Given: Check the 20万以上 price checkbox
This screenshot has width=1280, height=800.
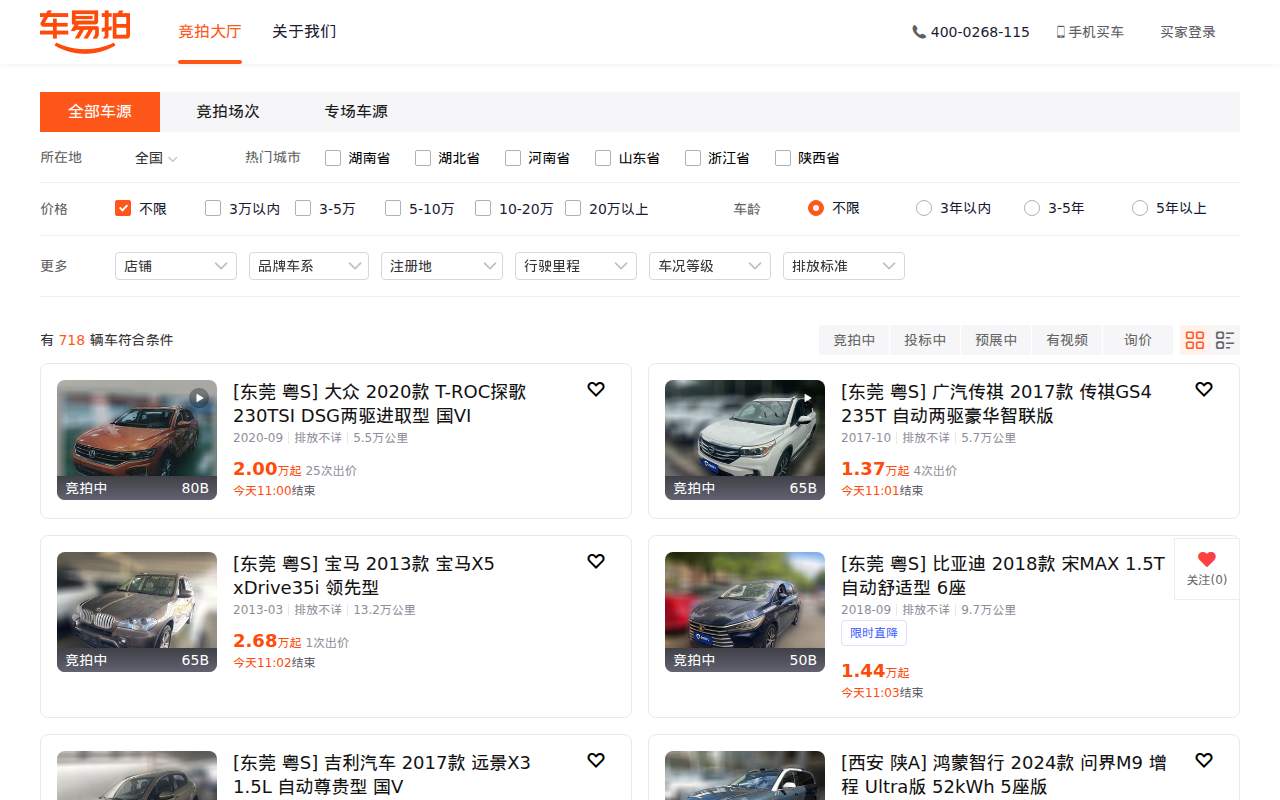Looking at the screenshot, I should [x=573, y=208].
